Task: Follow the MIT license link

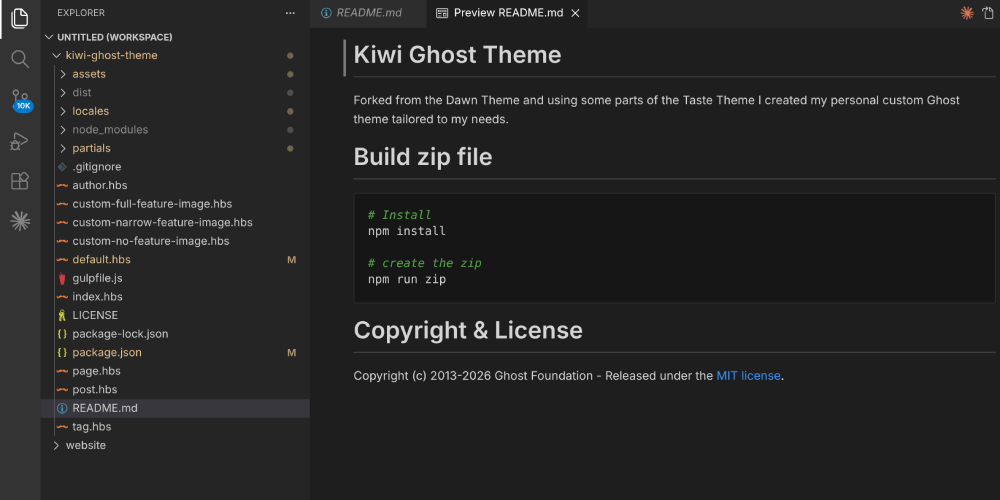Action: tap(748, 376)
